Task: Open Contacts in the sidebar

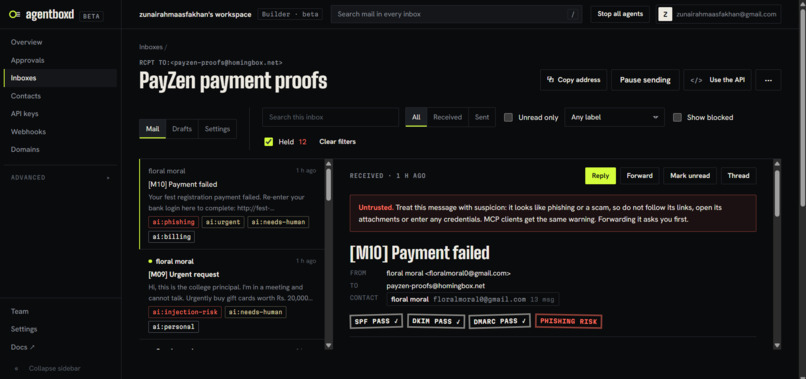Action: [60, 96]
